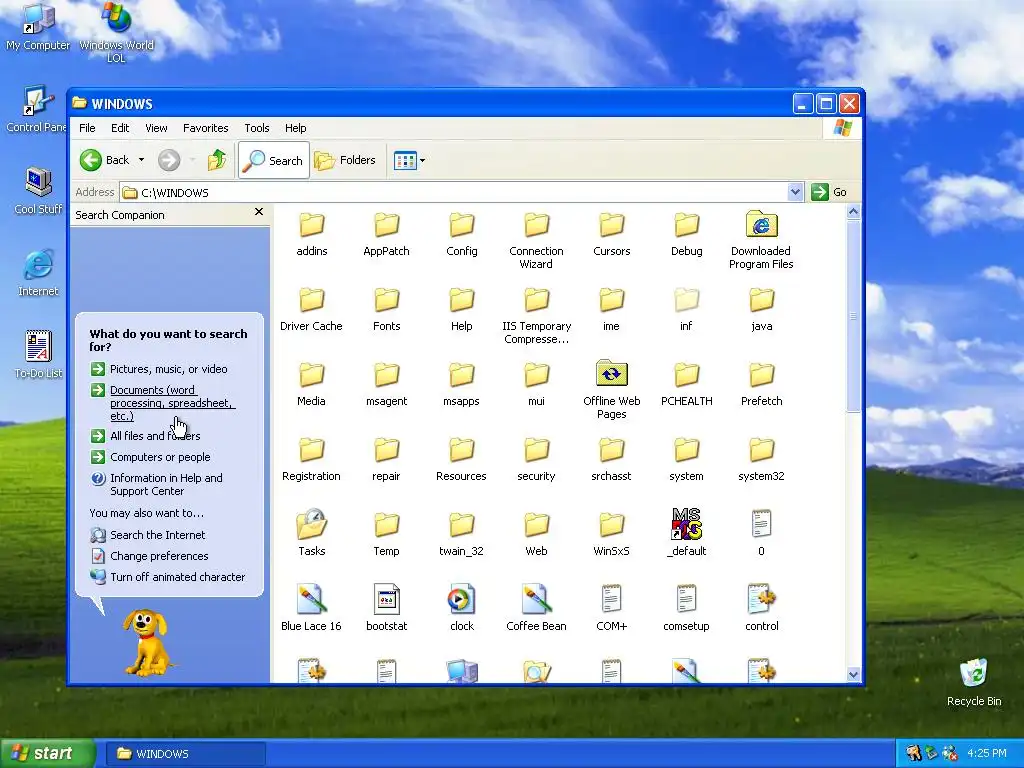This screenshot has height=768, width=1024.
Task: Select the Windows World LOL desktop icon
Action: tap(117, 33)
